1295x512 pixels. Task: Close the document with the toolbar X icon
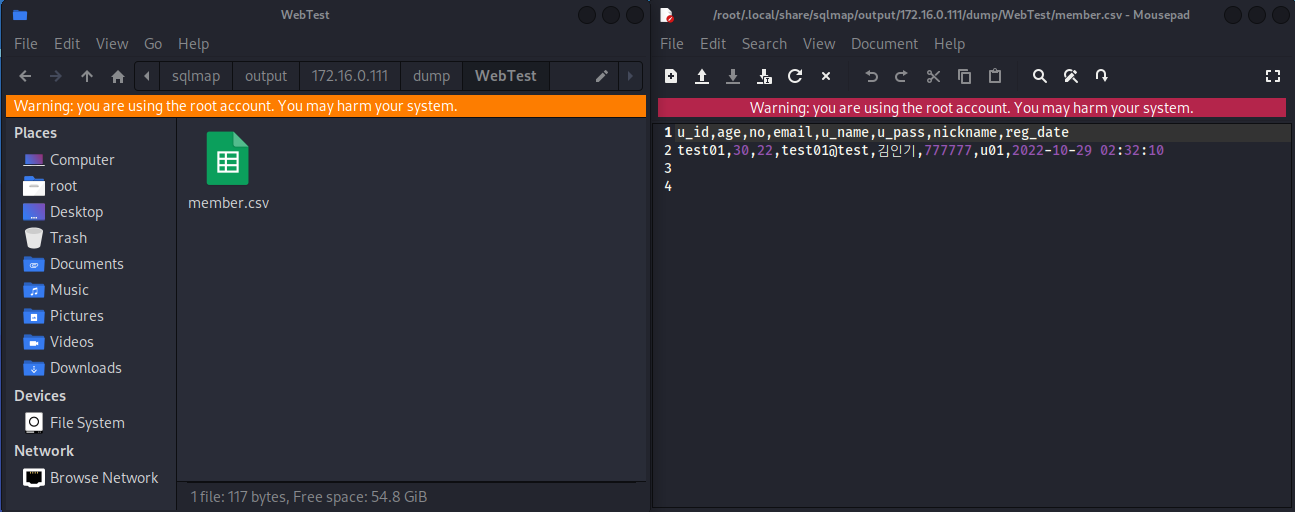(826, 76)
